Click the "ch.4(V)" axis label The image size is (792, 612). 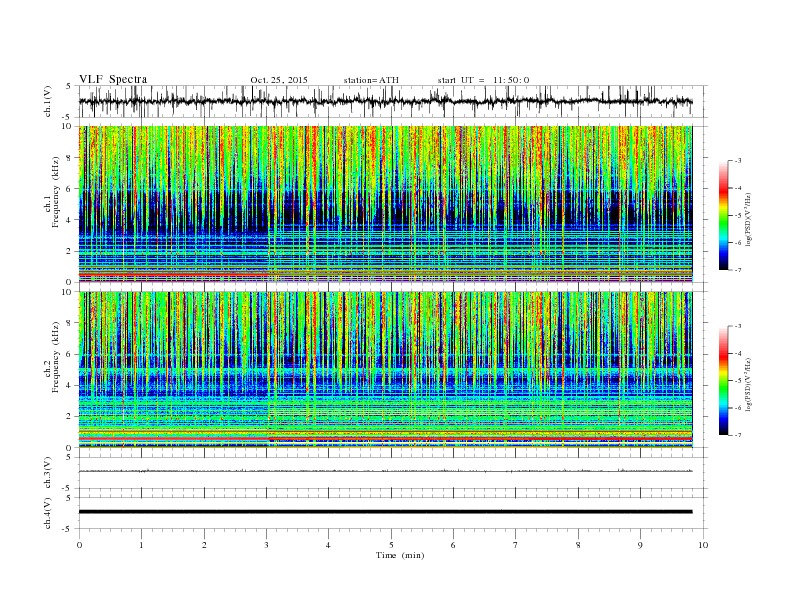click(47, 513)
